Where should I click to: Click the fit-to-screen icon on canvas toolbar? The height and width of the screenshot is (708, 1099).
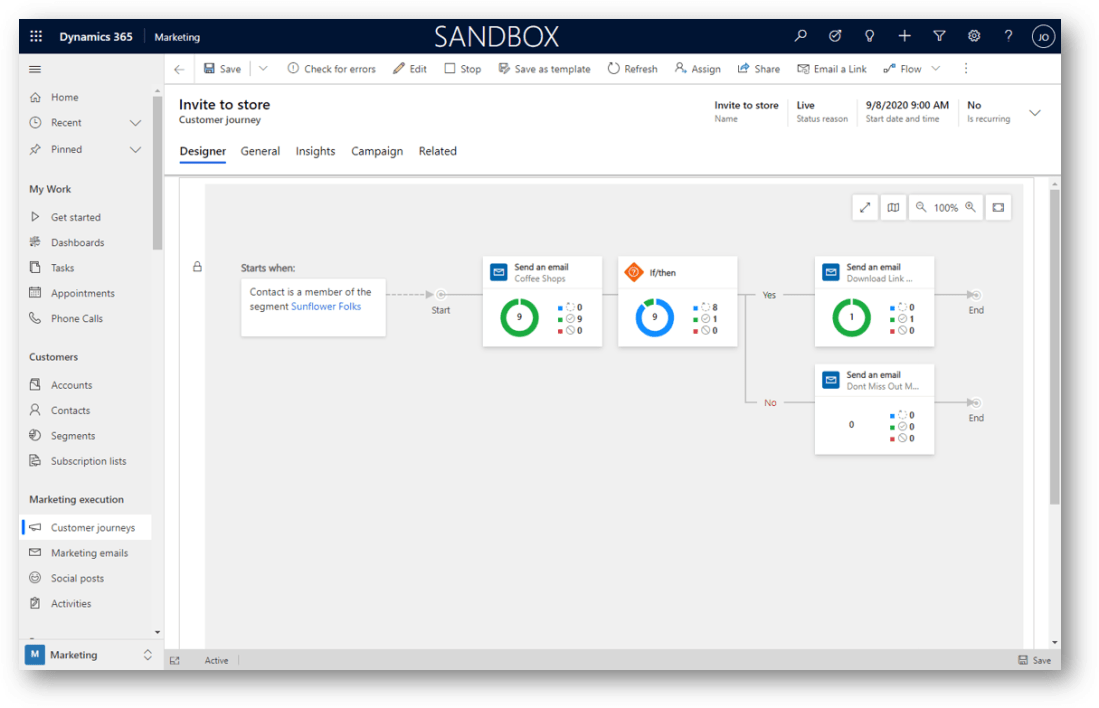pyautogui.click(x=997, y=208)
